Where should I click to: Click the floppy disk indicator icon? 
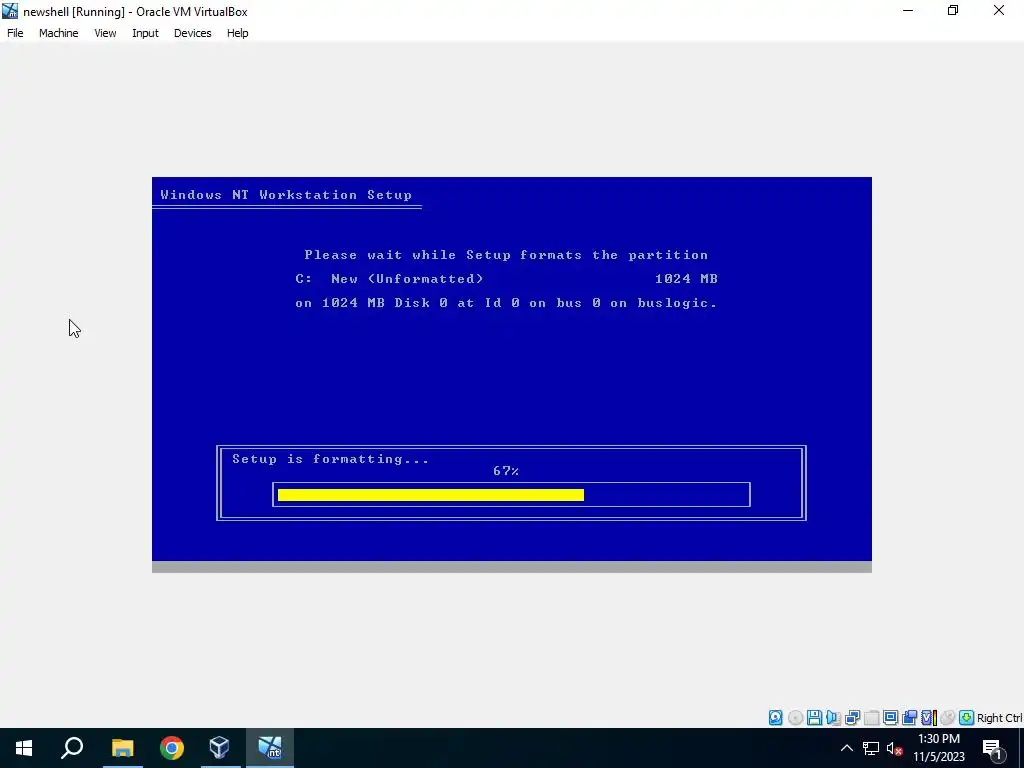pyautogui.click(x=814, y=718)
